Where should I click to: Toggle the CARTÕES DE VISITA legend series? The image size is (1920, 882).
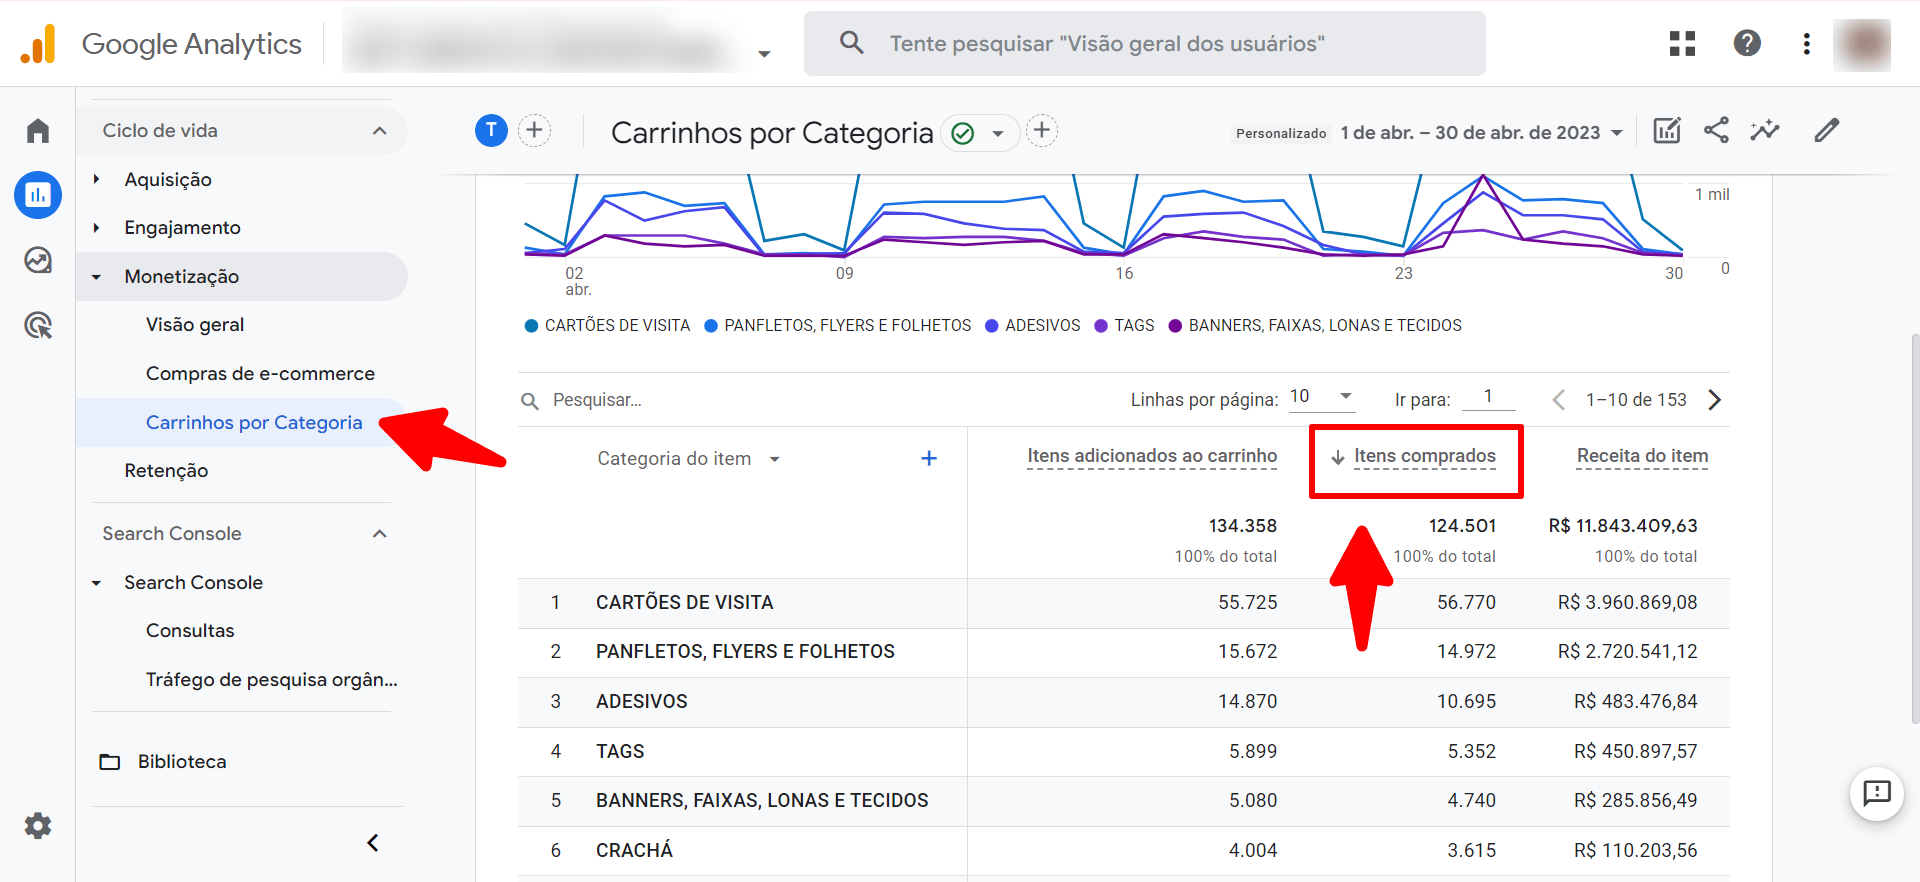click(x=607, y=326)
